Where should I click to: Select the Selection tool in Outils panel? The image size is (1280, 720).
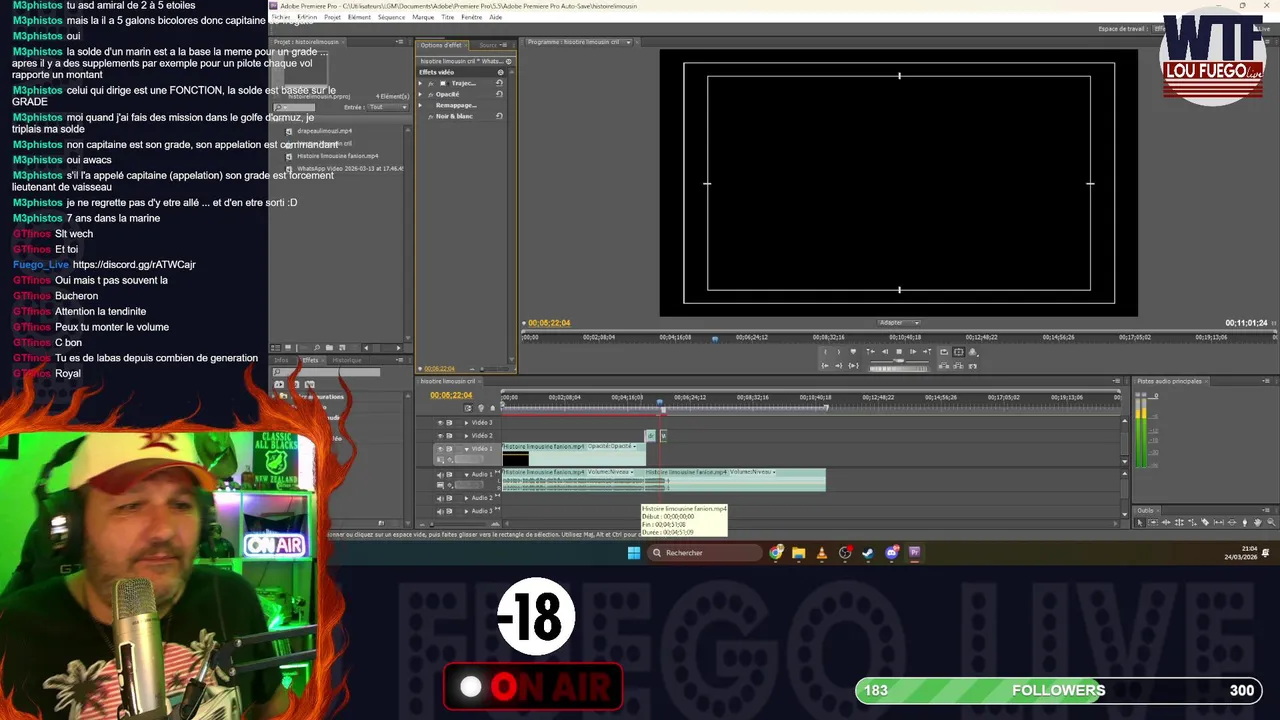(x=1140, y=522)
